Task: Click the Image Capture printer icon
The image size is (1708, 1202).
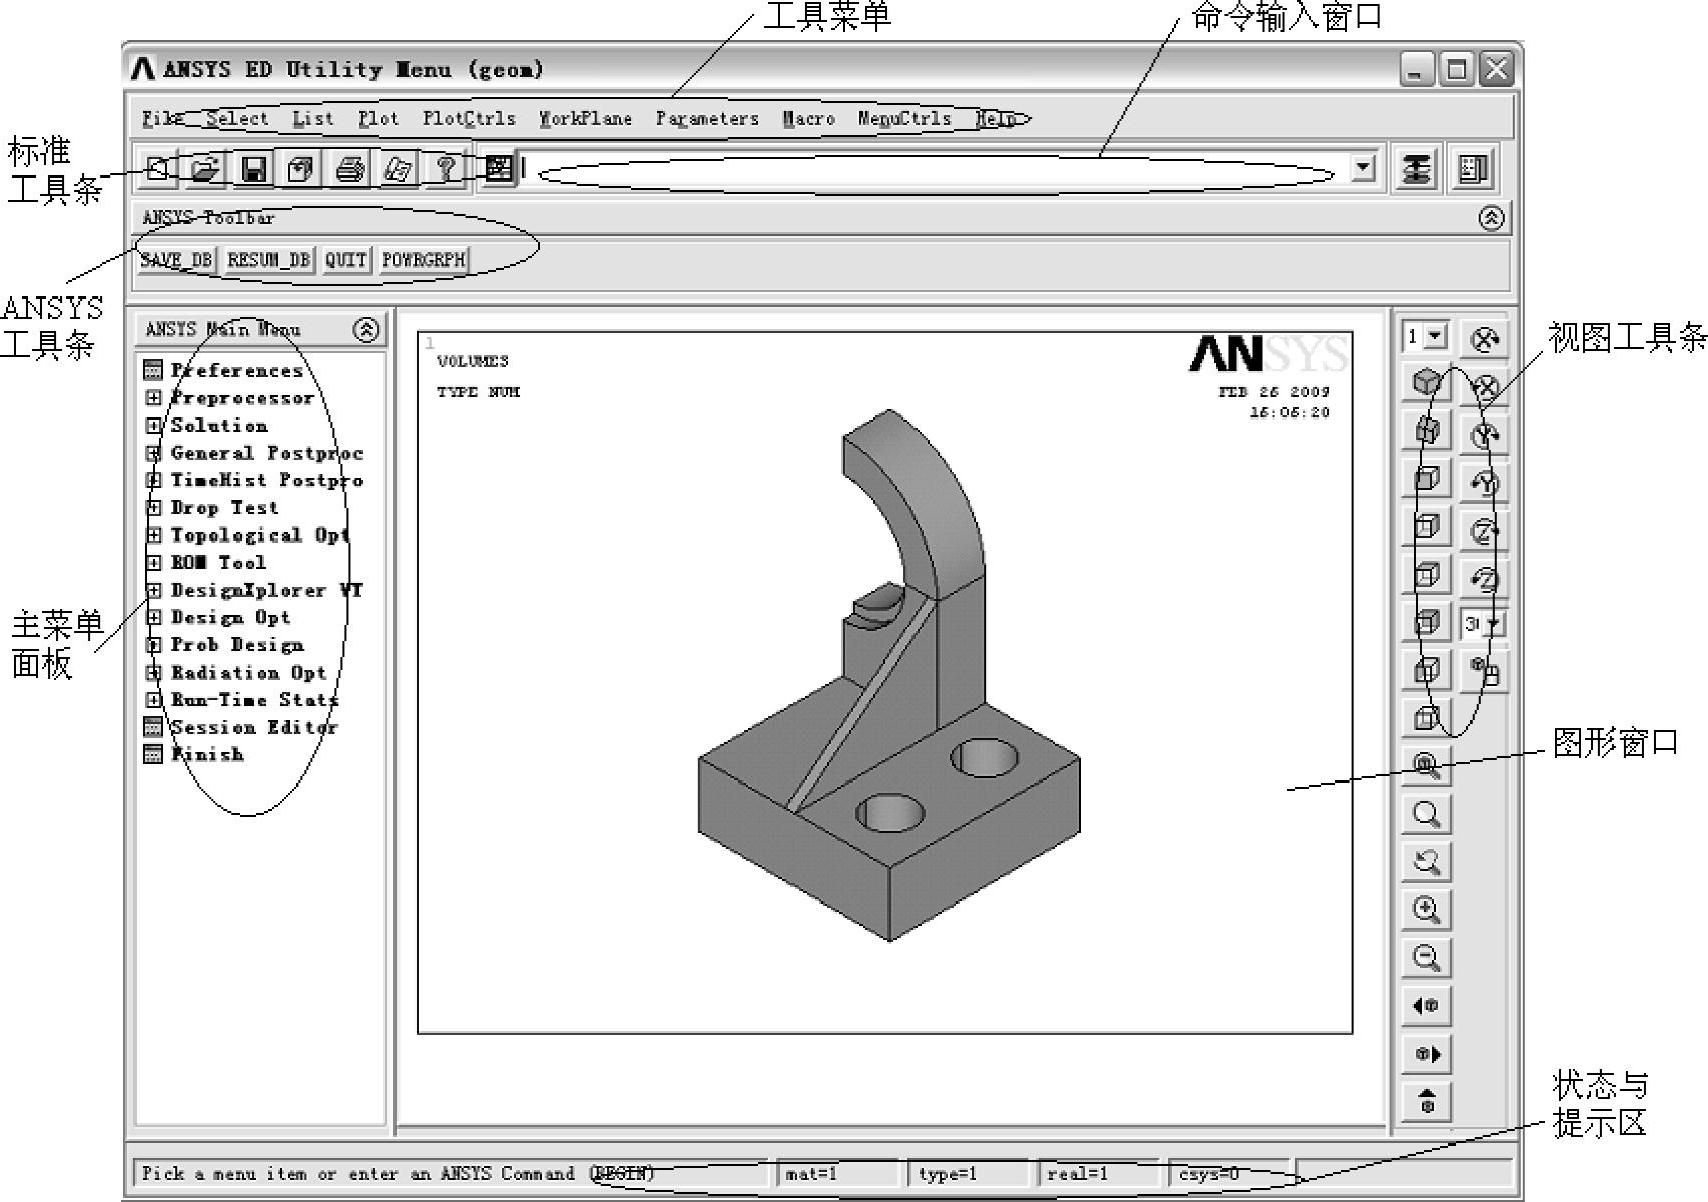Action: 349,169
